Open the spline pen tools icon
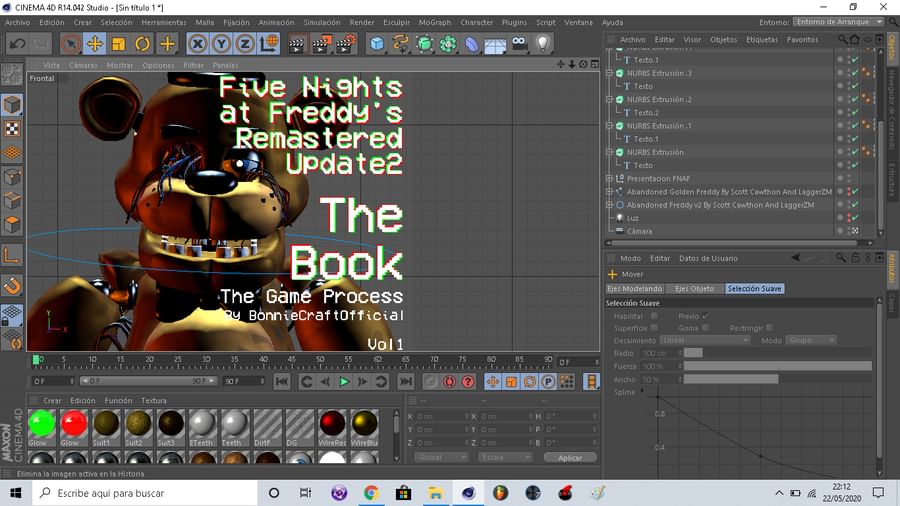The image size is (900, 506). pos(401,44)
